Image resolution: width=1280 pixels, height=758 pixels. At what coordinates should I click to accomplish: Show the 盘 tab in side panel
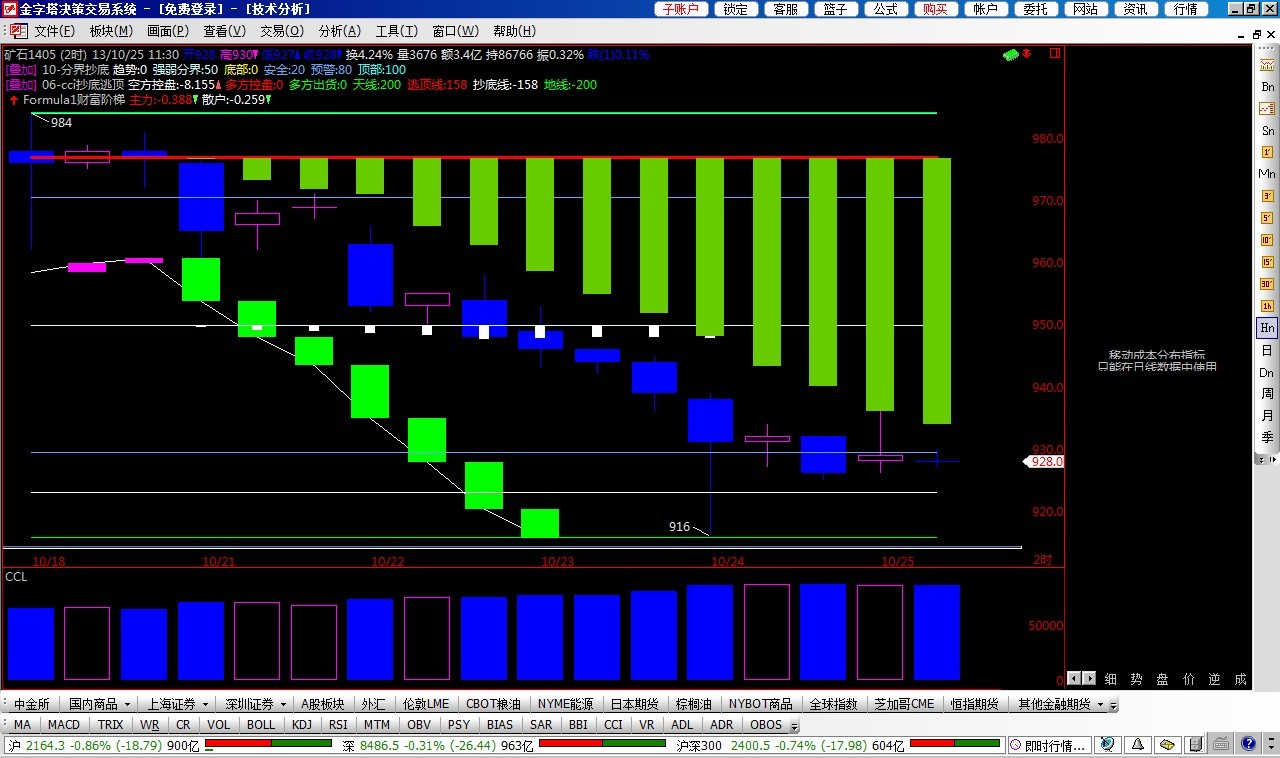coord(1162,679)
